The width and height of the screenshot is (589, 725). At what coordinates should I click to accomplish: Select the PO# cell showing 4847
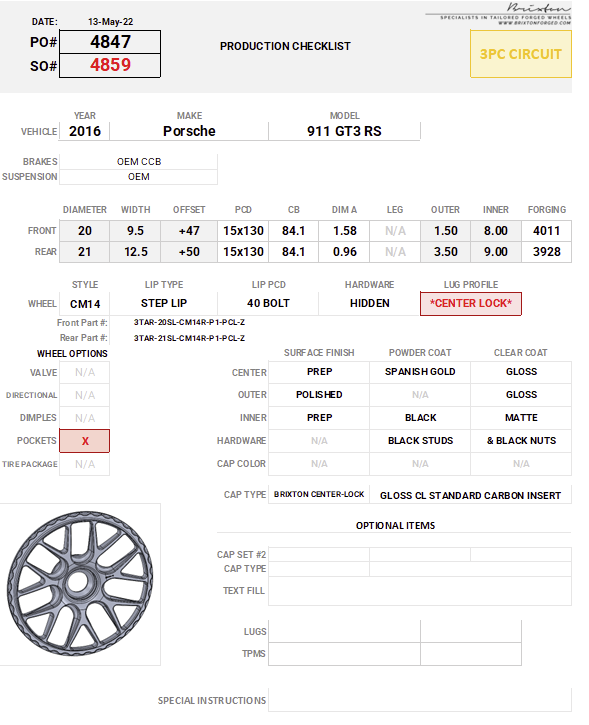click(x=110, y=42)
